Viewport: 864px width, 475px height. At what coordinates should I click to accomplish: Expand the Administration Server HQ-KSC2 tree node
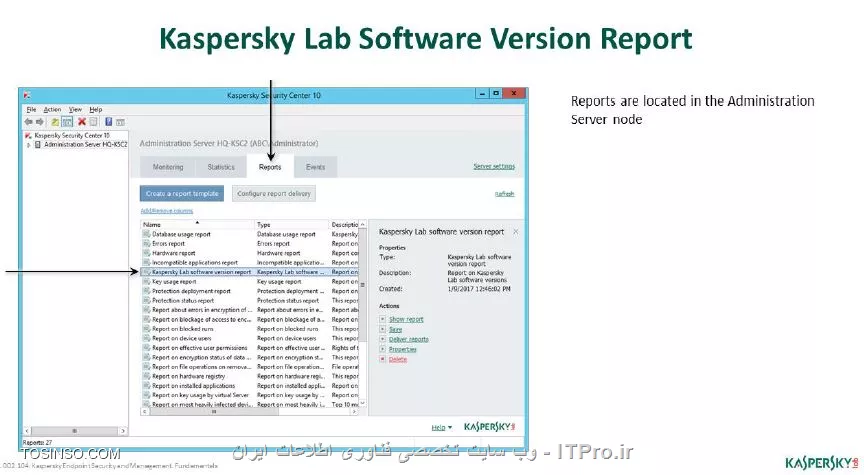point(28,145)
